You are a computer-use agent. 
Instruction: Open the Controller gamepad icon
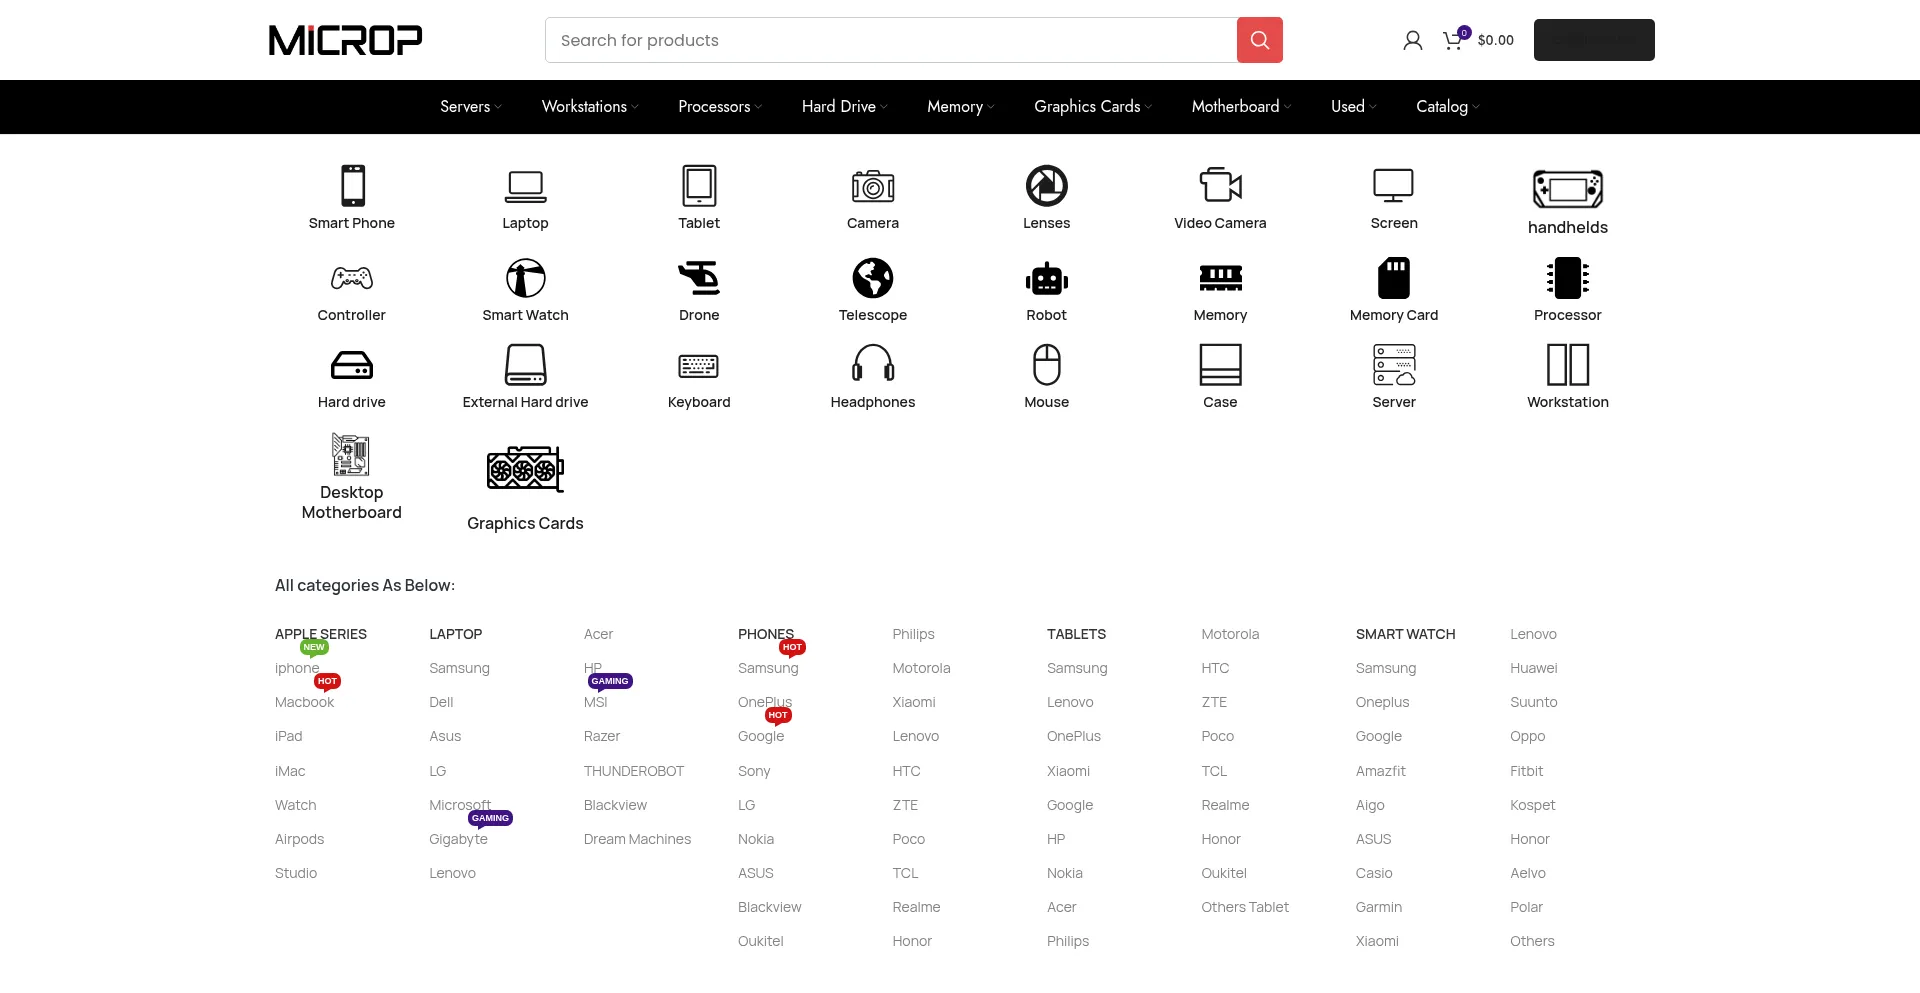pyautogui.click(x=352, y=278)
